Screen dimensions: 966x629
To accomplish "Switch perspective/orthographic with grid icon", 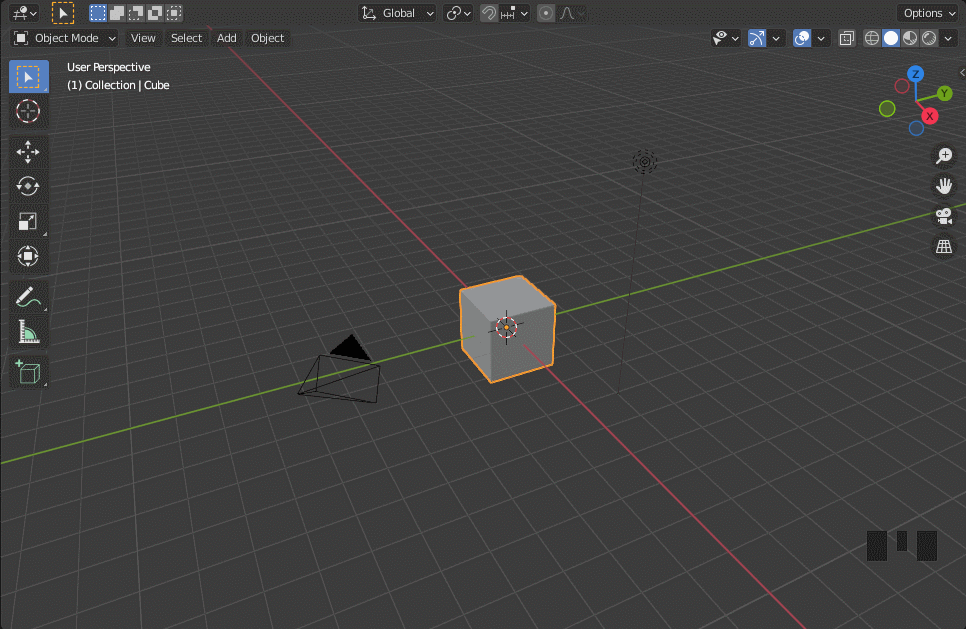I will 944,246.
